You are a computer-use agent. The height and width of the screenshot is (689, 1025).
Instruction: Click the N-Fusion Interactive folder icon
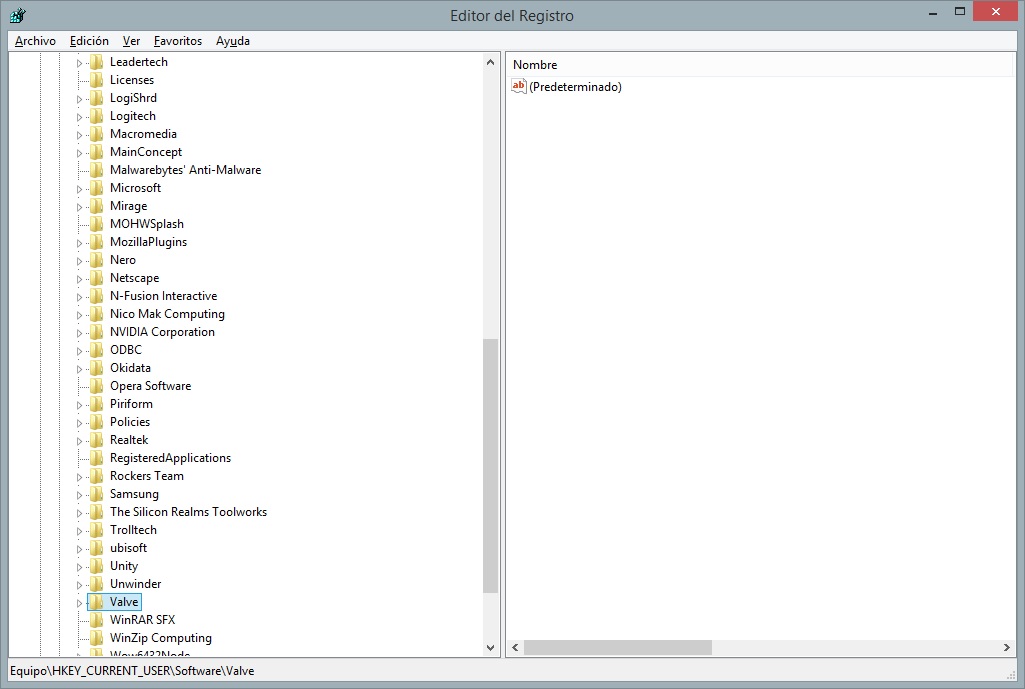[x=97, y=296]
